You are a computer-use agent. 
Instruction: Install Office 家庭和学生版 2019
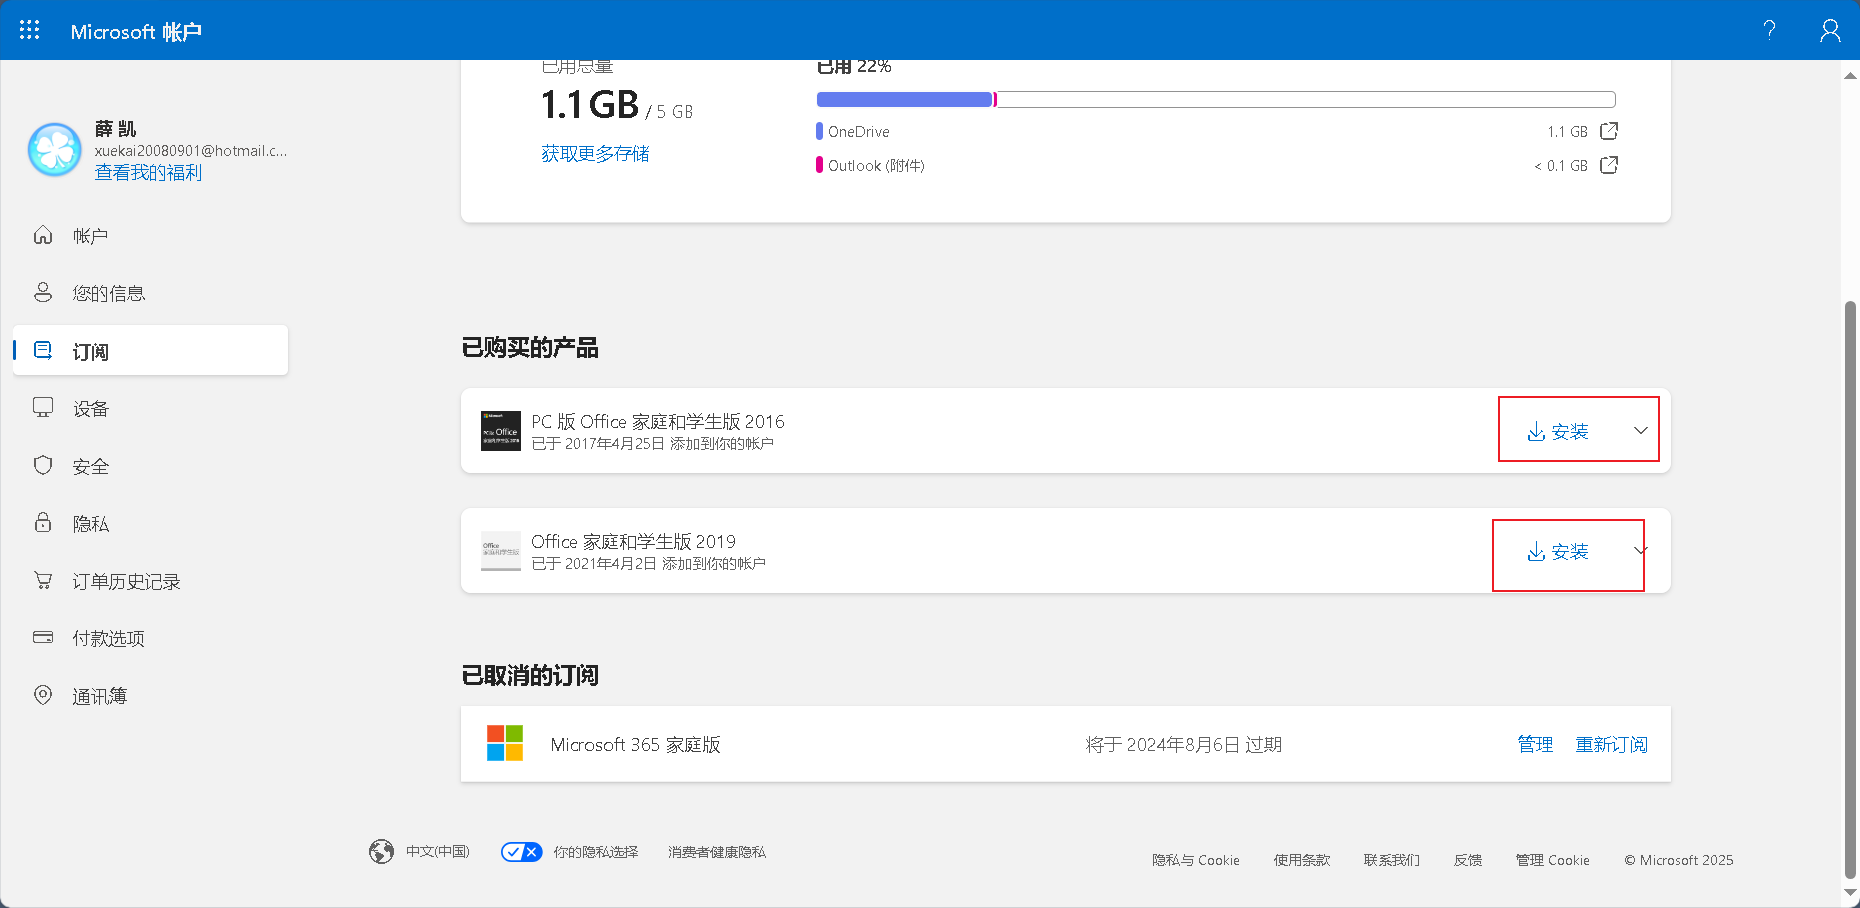(1558, 552)
